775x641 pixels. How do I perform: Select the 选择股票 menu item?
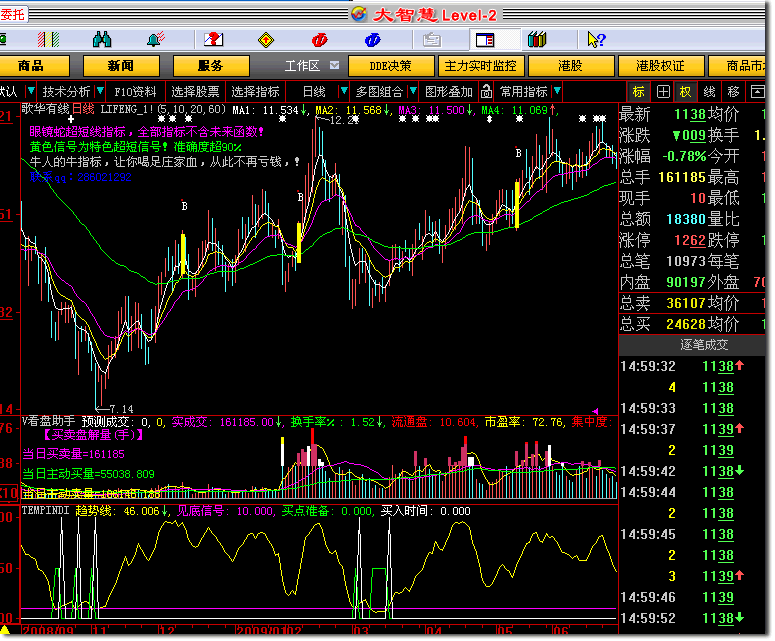tap(195, 91)
